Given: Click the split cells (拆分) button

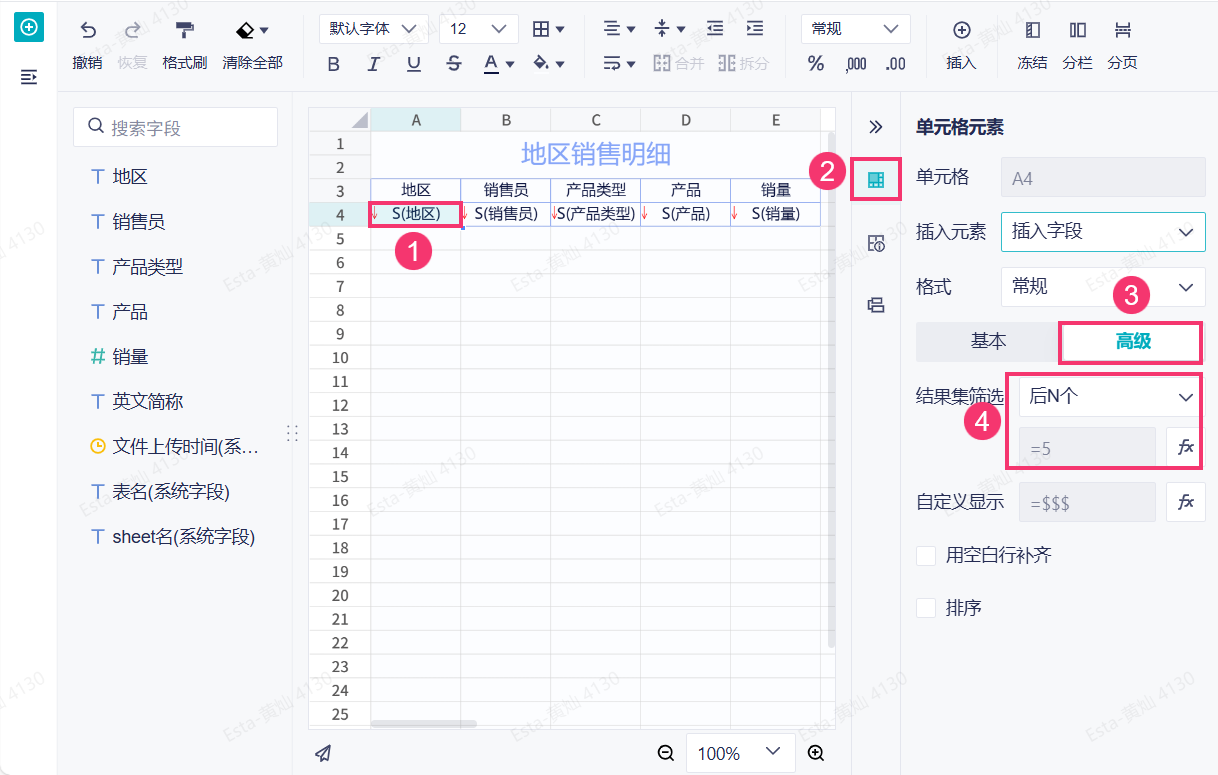Looking at the screenshot, I should (x=744, y=64).
